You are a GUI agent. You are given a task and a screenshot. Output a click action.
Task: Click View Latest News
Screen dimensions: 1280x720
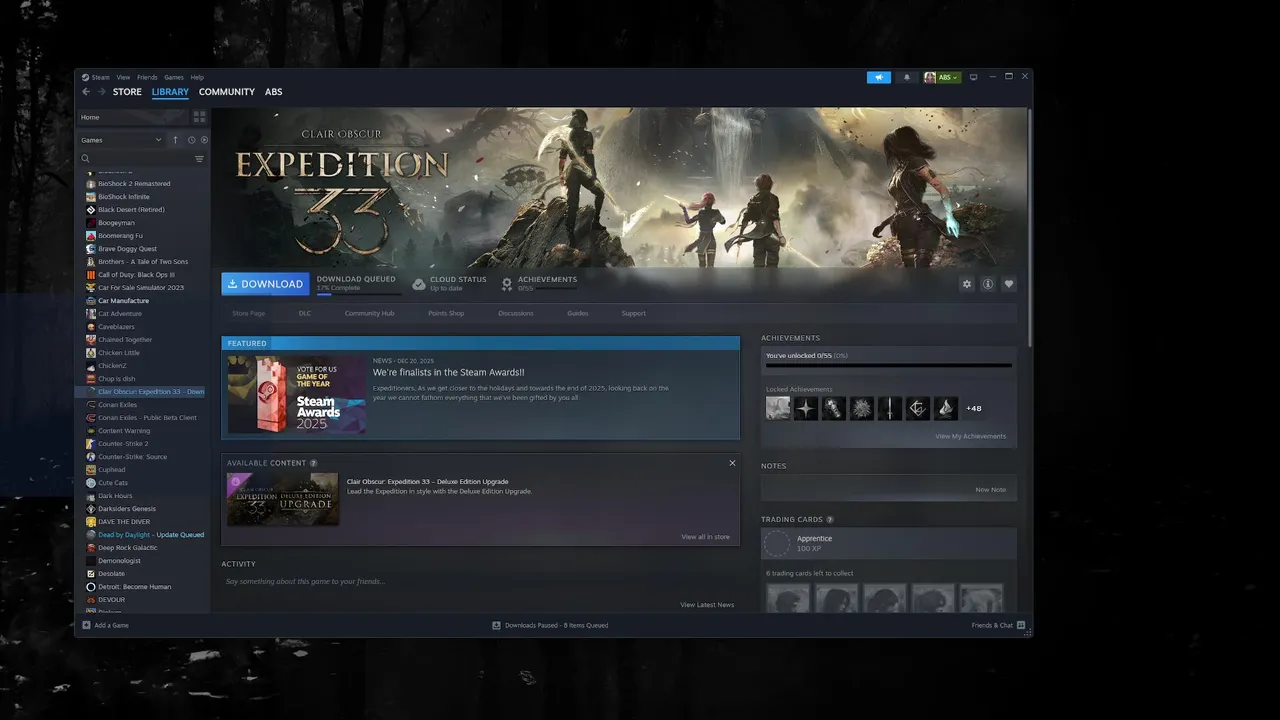coord(707,605)
